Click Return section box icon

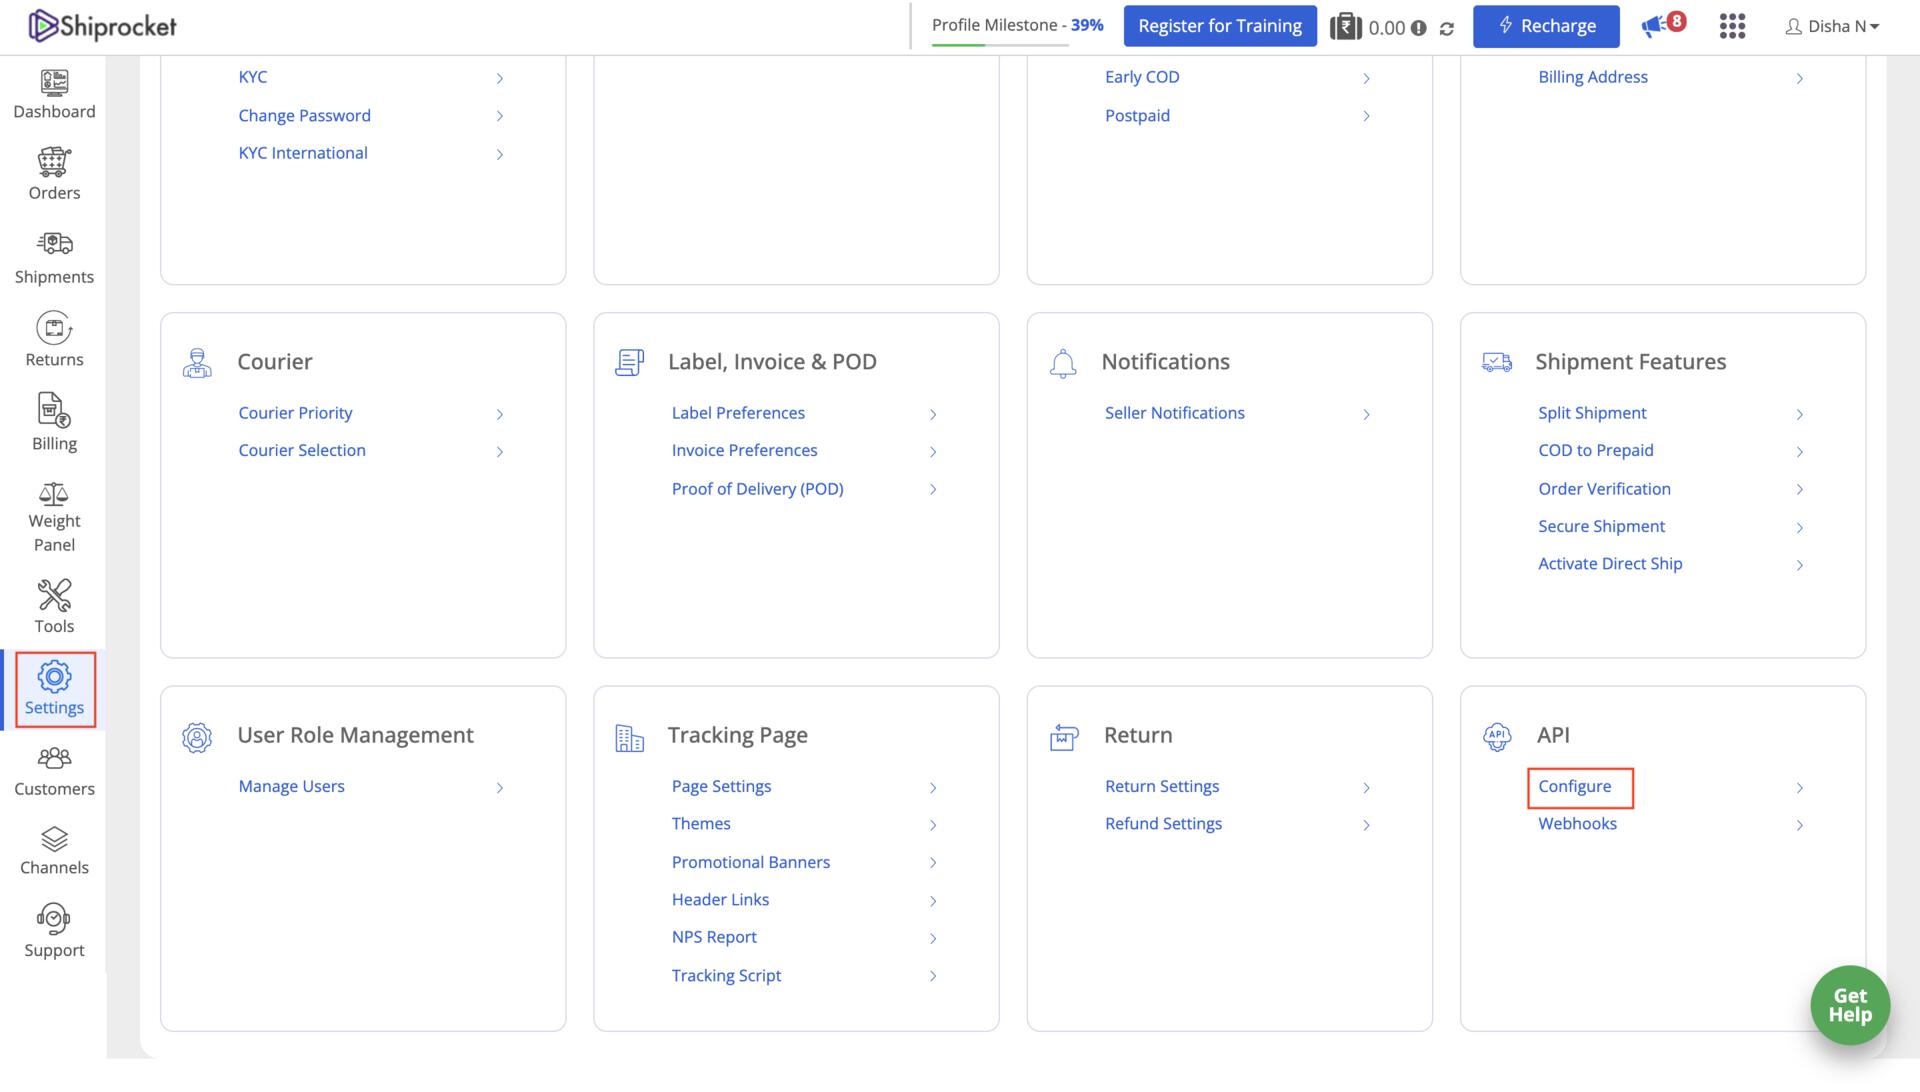[1064, 737]
